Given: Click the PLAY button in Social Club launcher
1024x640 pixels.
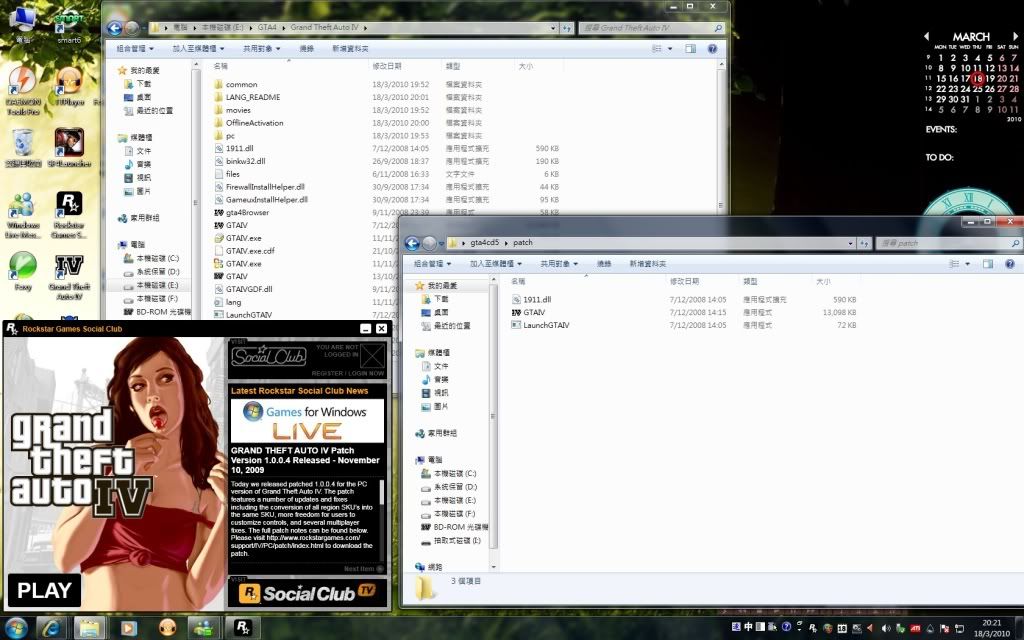Looking at the screenshot, I should coord(44,590).
